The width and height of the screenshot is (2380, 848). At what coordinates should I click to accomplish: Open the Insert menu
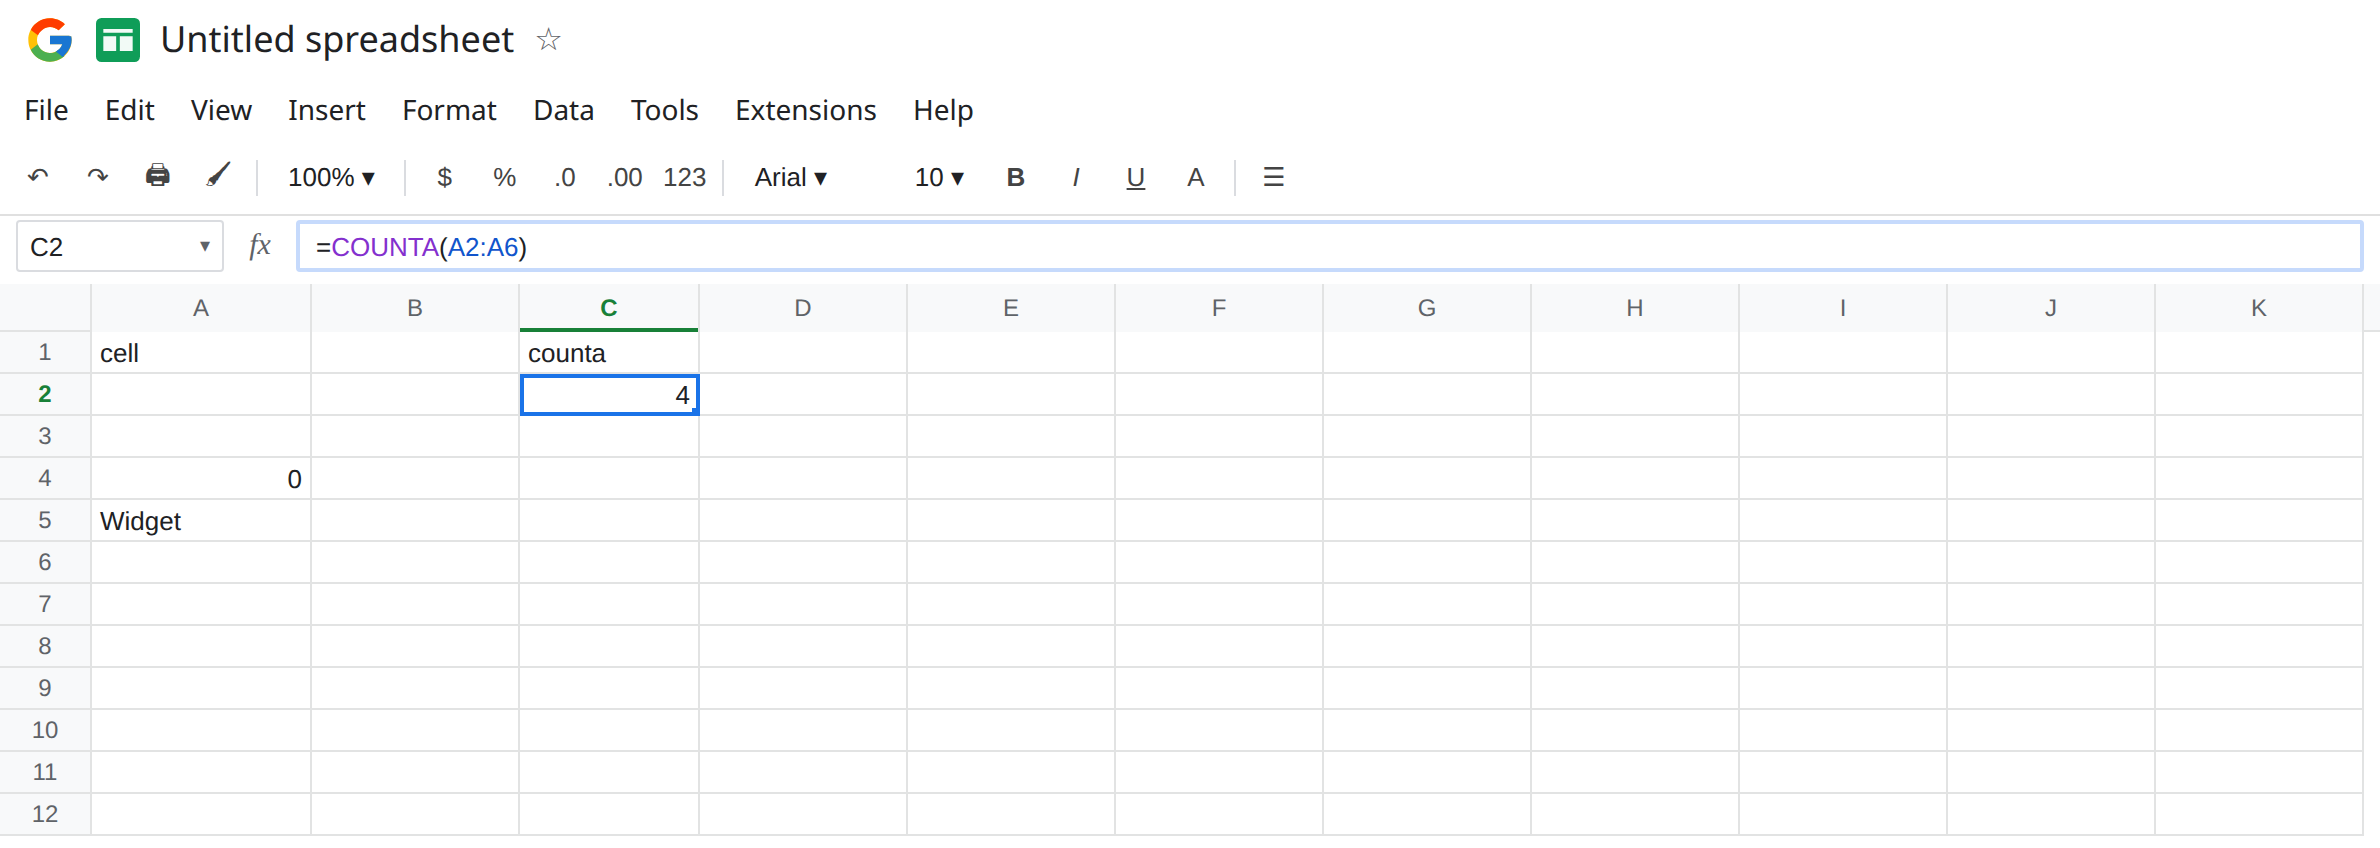point(326,110)
